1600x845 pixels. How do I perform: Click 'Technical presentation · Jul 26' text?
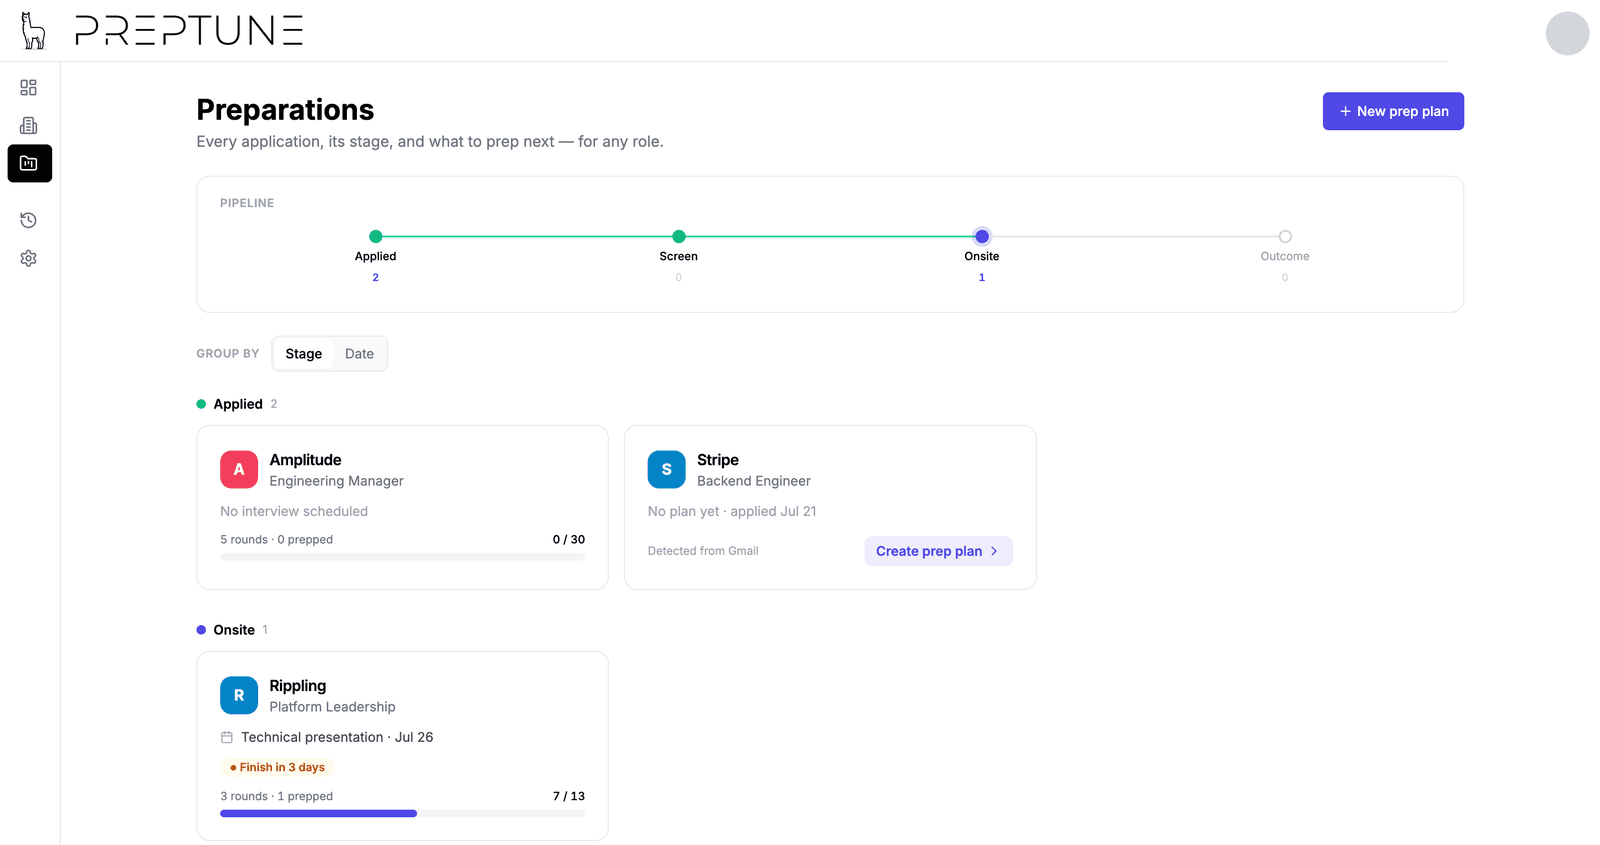pyautogui.click(x=337, y=737)
